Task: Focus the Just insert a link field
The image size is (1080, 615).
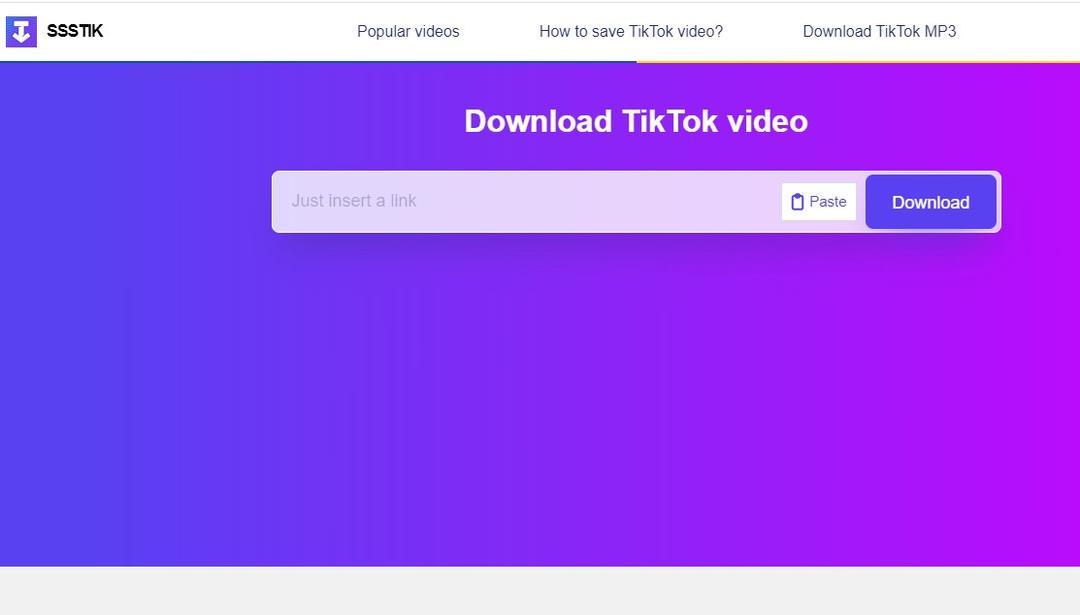Action: tap(527, 201)
